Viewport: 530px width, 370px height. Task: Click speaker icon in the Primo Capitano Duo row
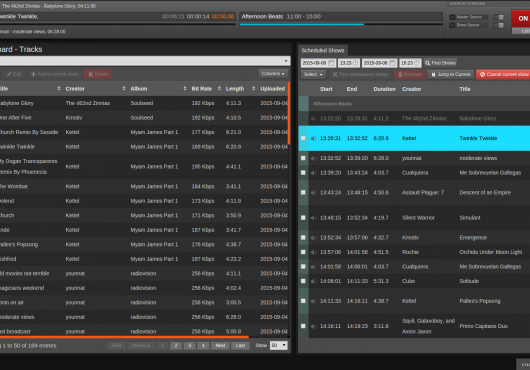pyautogui.click(x=313, y=326)
